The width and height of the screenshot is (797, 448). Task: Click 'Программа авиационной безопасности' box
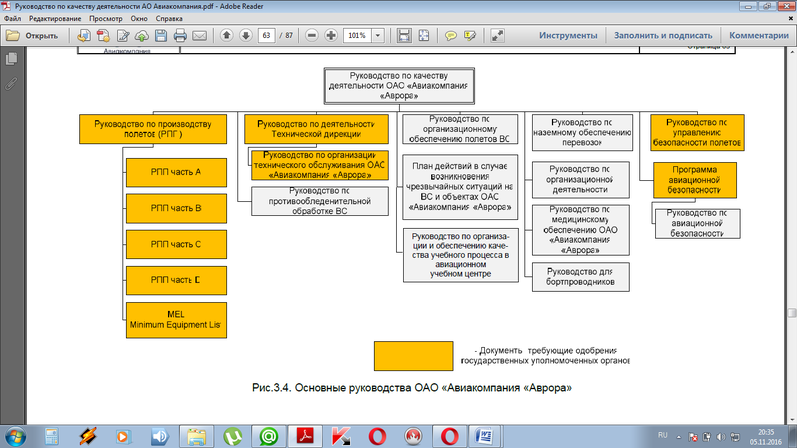[694, 180]
